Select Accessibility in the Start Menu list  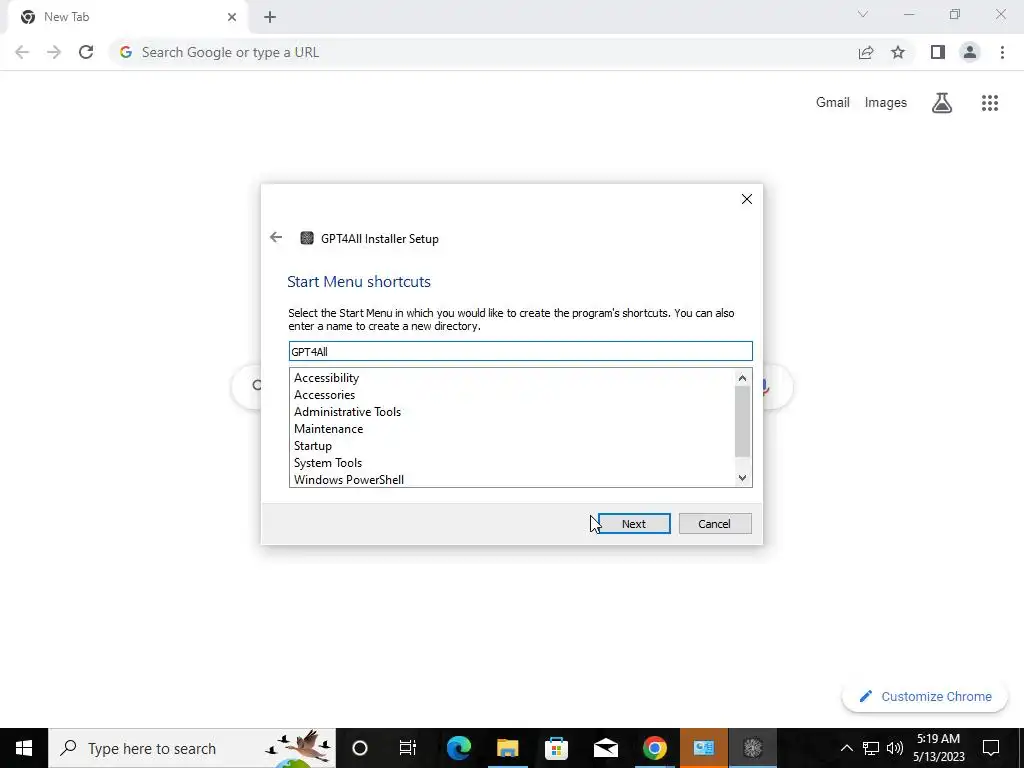327,378
